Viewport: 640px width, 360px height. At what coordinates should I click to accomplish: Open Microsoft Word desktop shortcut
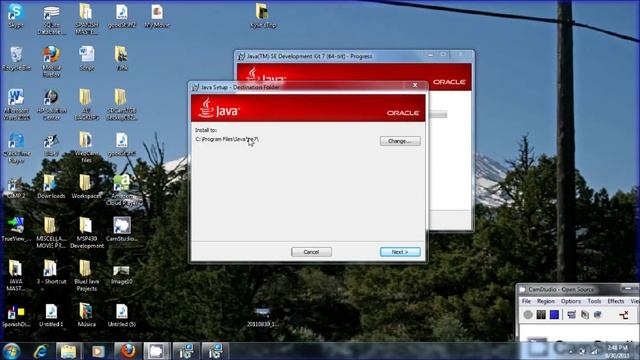(16, 104)
